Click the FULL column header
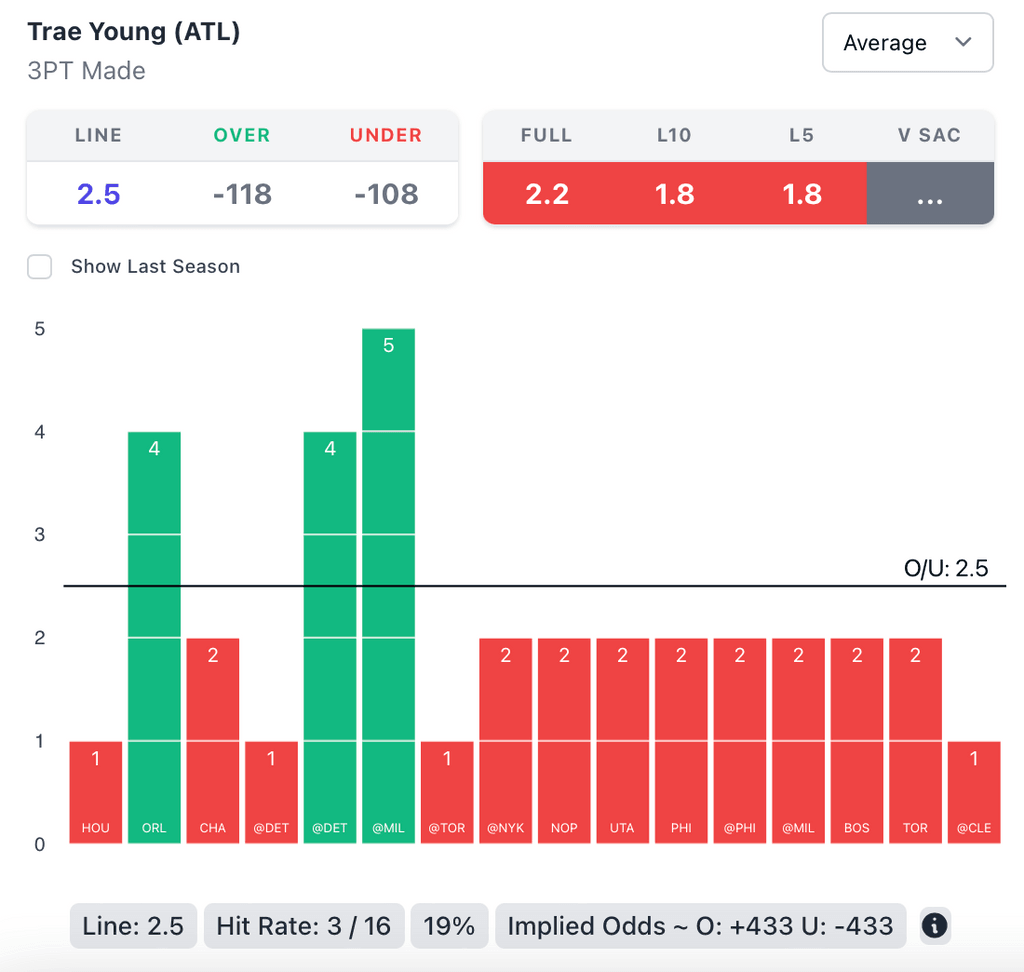Image resolution: width=1024 pixels, height=972 pixels. pos(547,135)
